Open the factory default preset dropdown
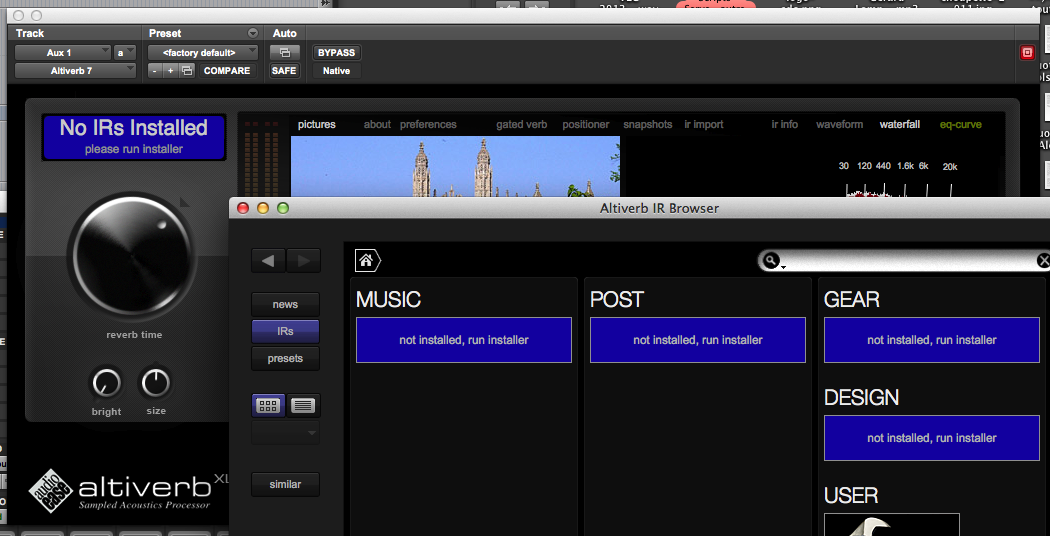 tap(203, 53)
